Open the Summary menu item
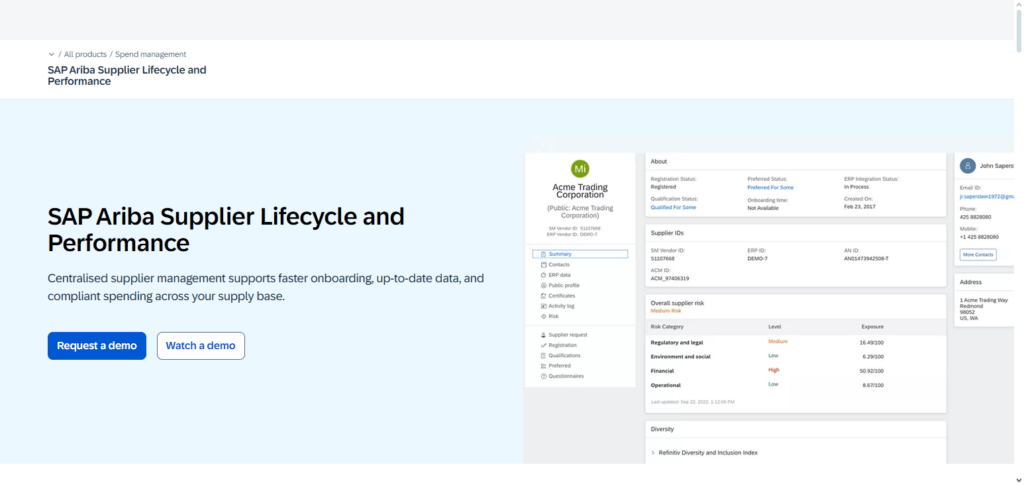Image resolution: width=1024 pixels, height=485 pixels. click(580, 254)
